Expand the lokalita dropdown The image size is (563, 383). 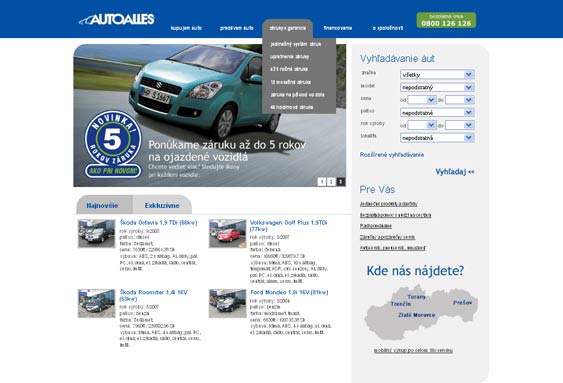[x=437, y=138]
